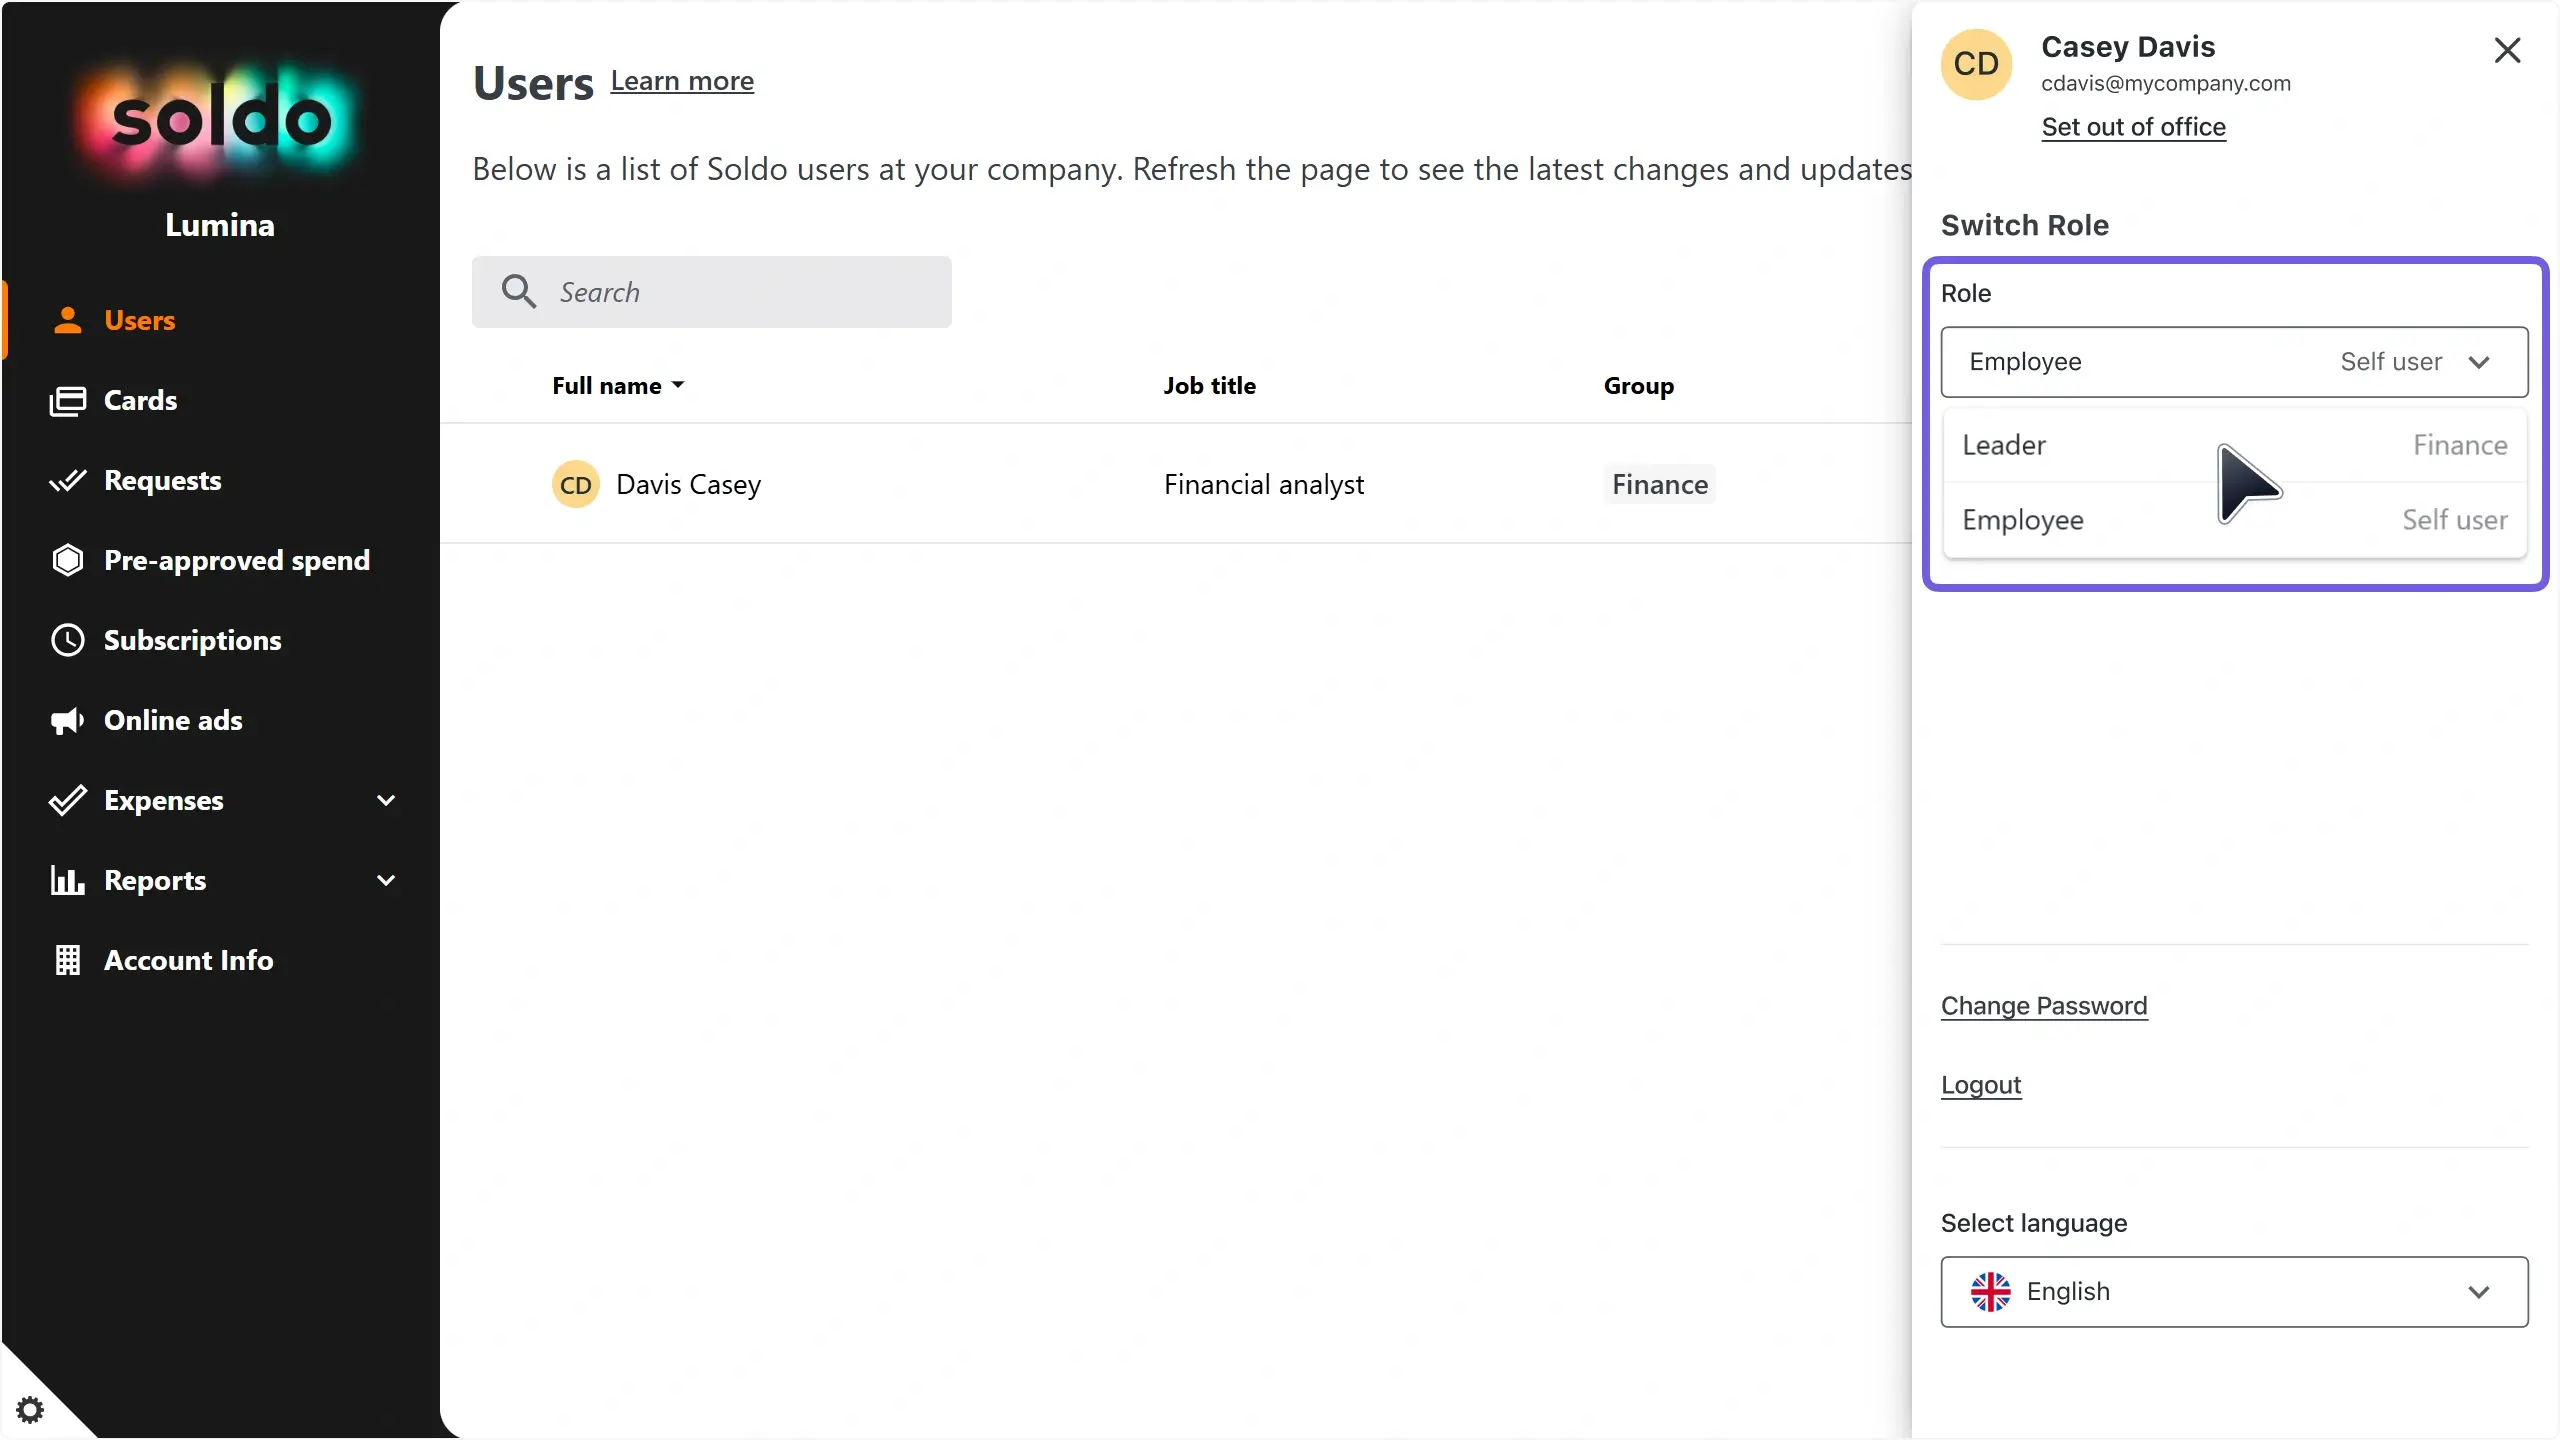
Task: Focus the Search input field
Action: 711,292
